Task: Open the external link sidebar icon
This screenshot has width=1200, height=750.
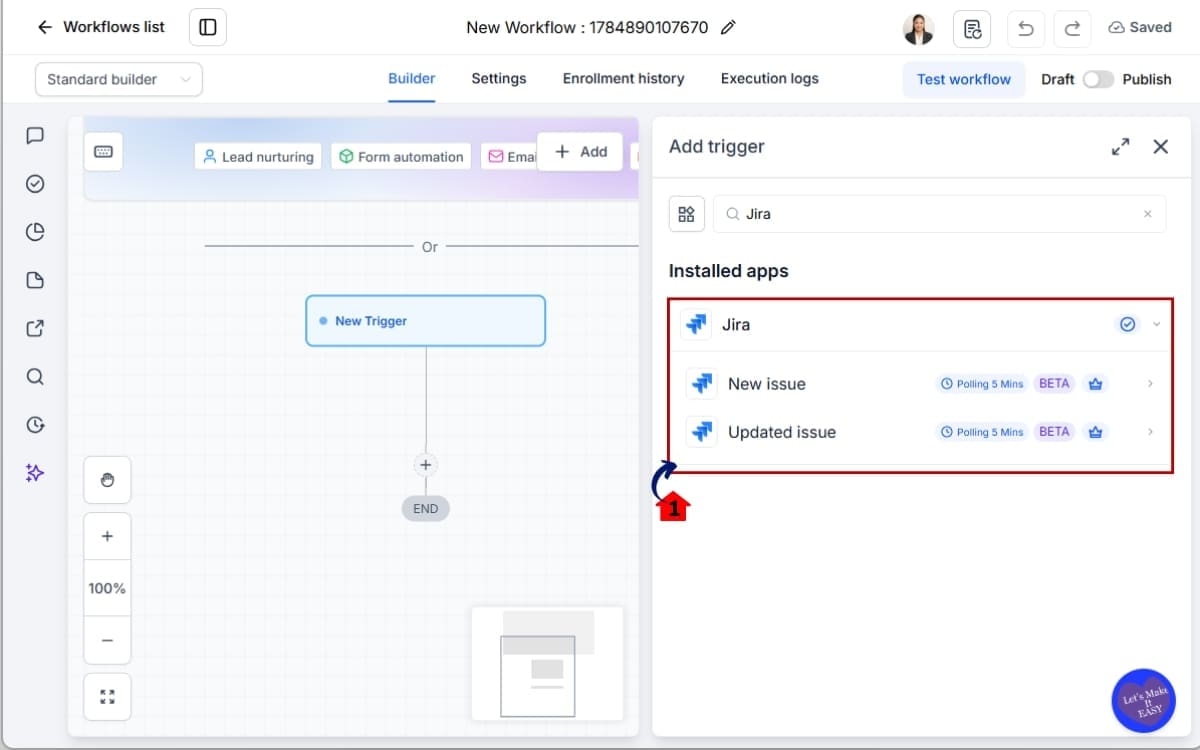Action: point(35,328)
